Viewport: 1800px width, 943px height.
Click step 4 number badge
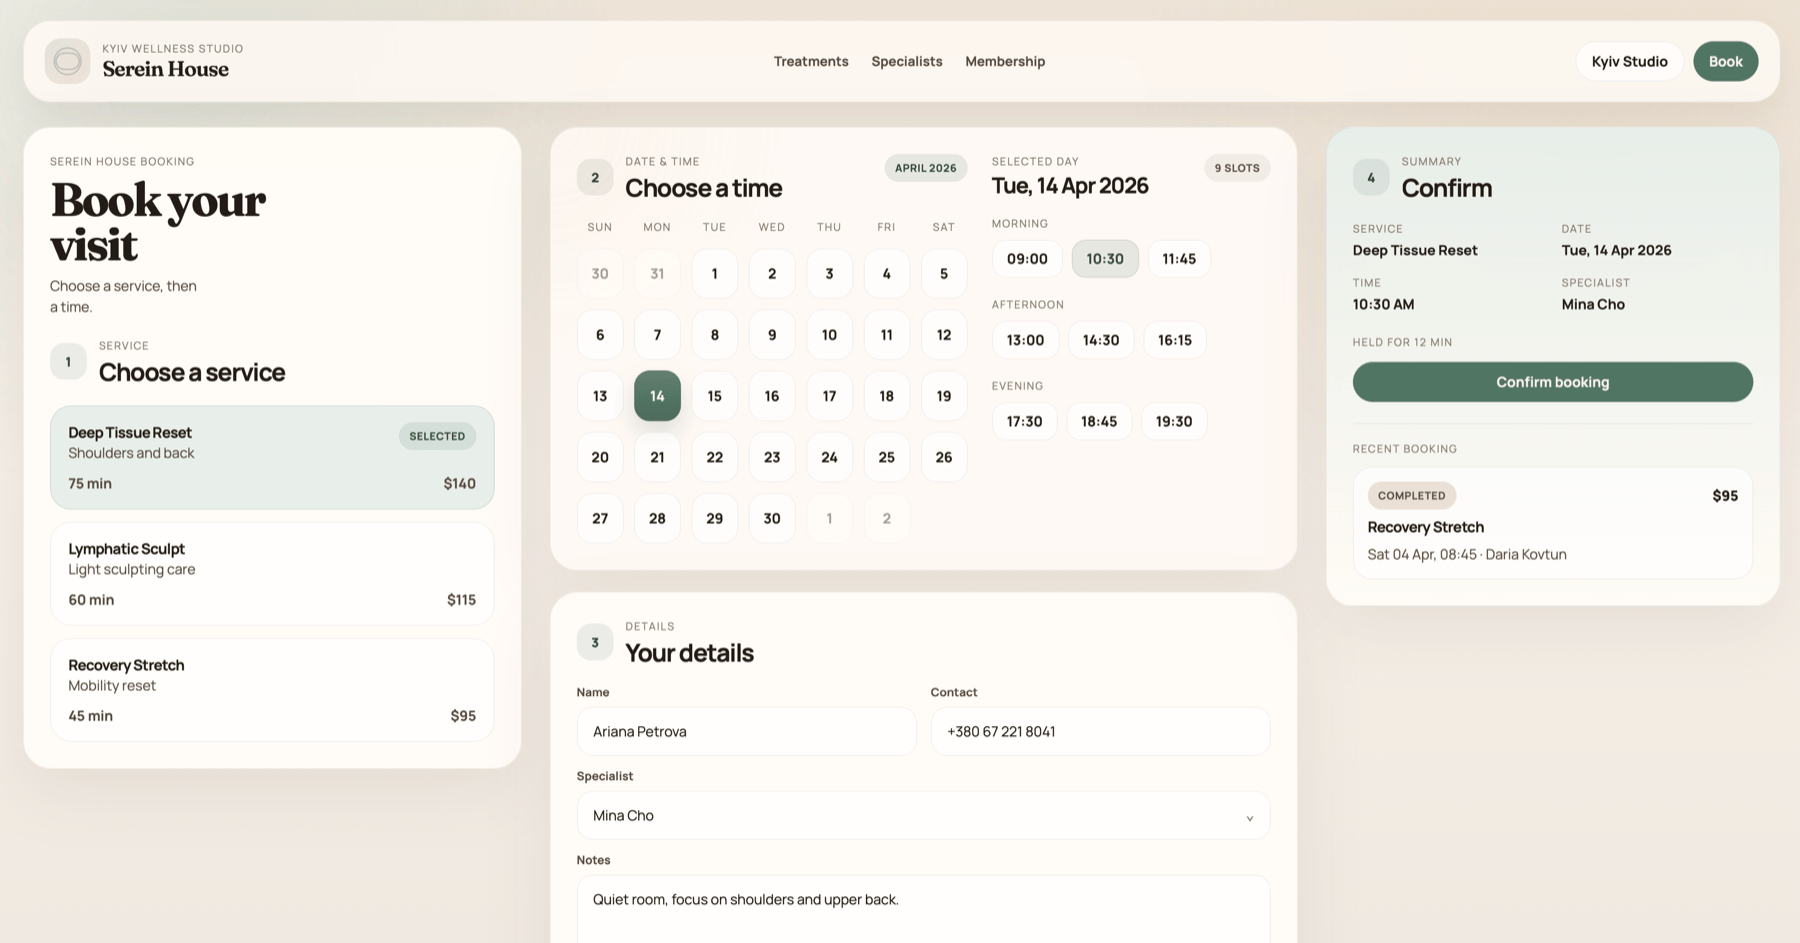[x=1371, y=178]
